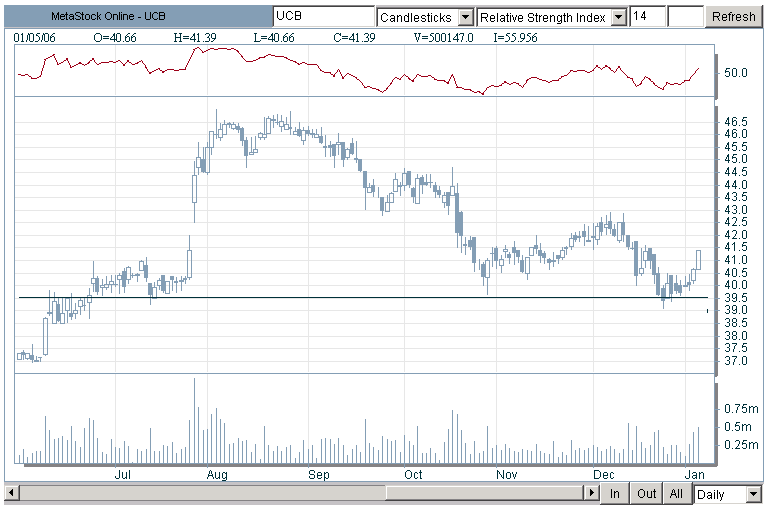Click the date readout 01/05/06
The width and height of the screenshot is (769, 509).
[34, 38]
